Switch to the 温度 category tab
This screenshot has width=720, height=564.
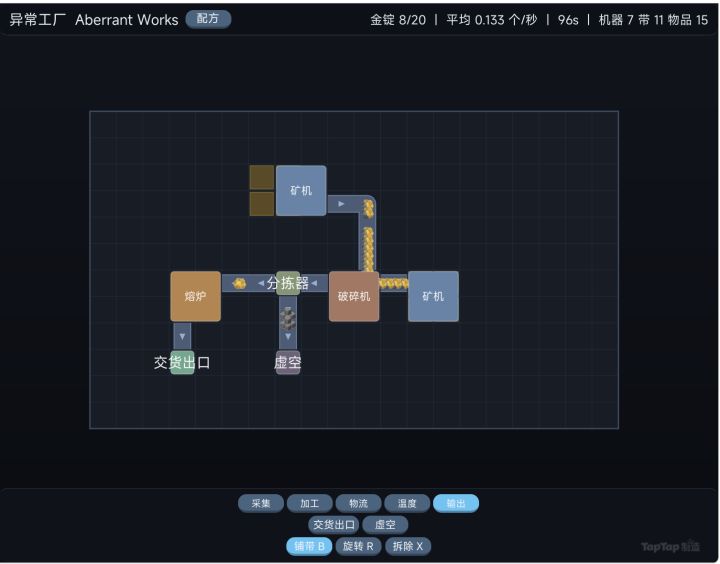click(407, 503)
